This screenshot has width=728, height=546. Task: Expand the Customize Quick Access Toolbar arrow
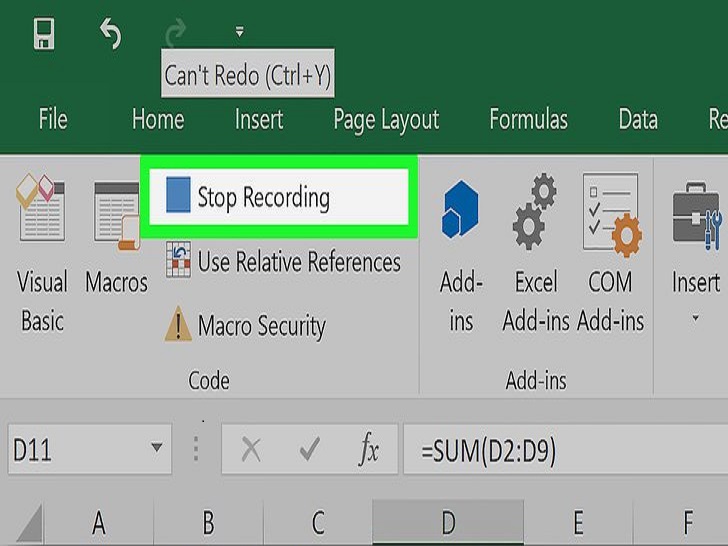239,33
